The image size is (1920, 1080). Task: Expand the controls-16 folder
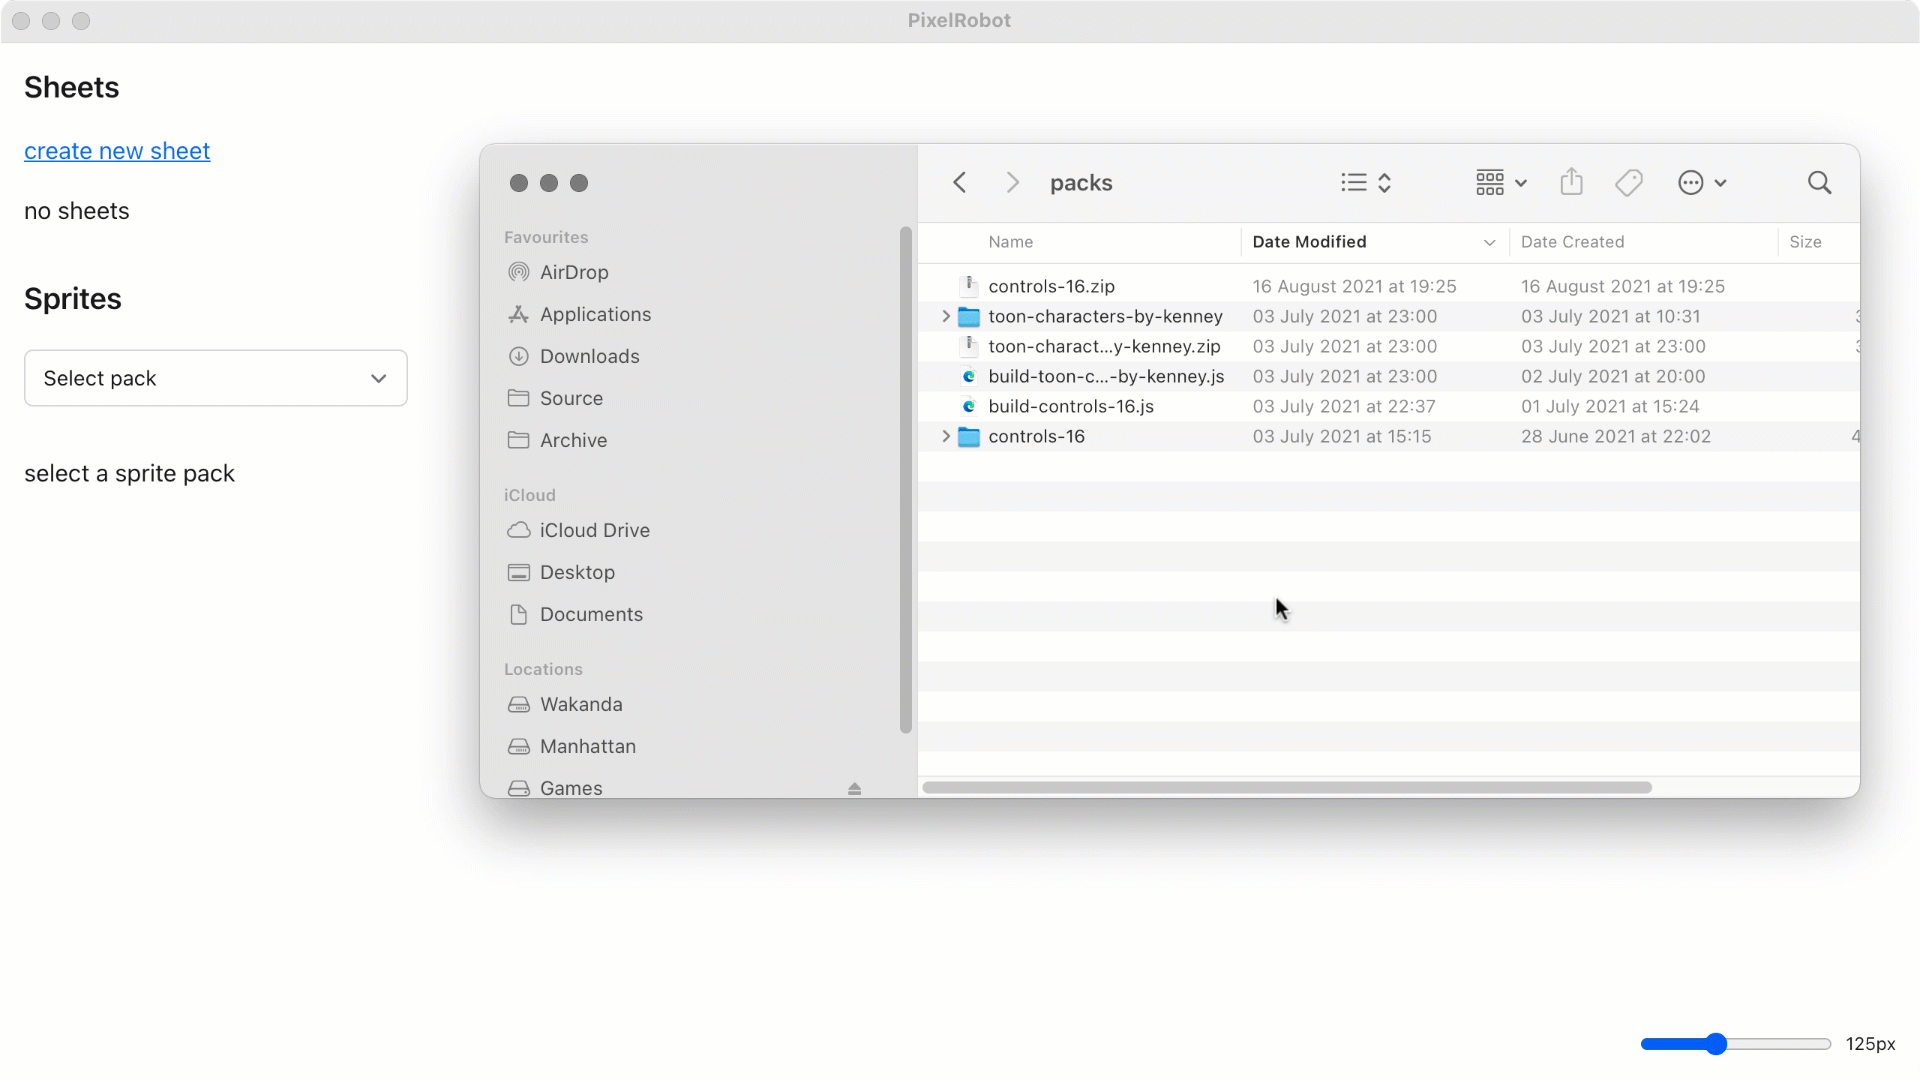[945, 436]
